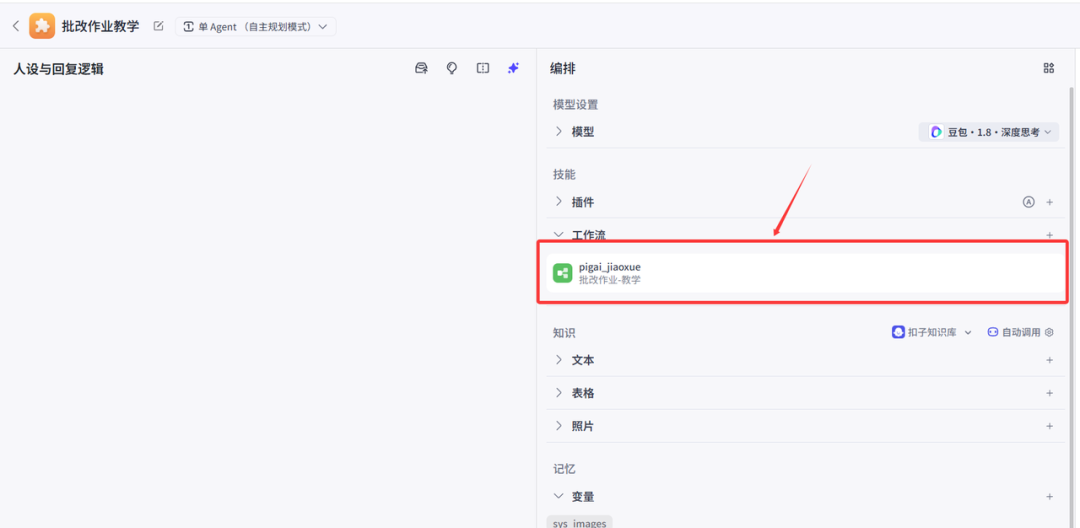1080x528 pixels.
Task: Click the 人设与回复逻辑 heading
Action: click(59, 69)
